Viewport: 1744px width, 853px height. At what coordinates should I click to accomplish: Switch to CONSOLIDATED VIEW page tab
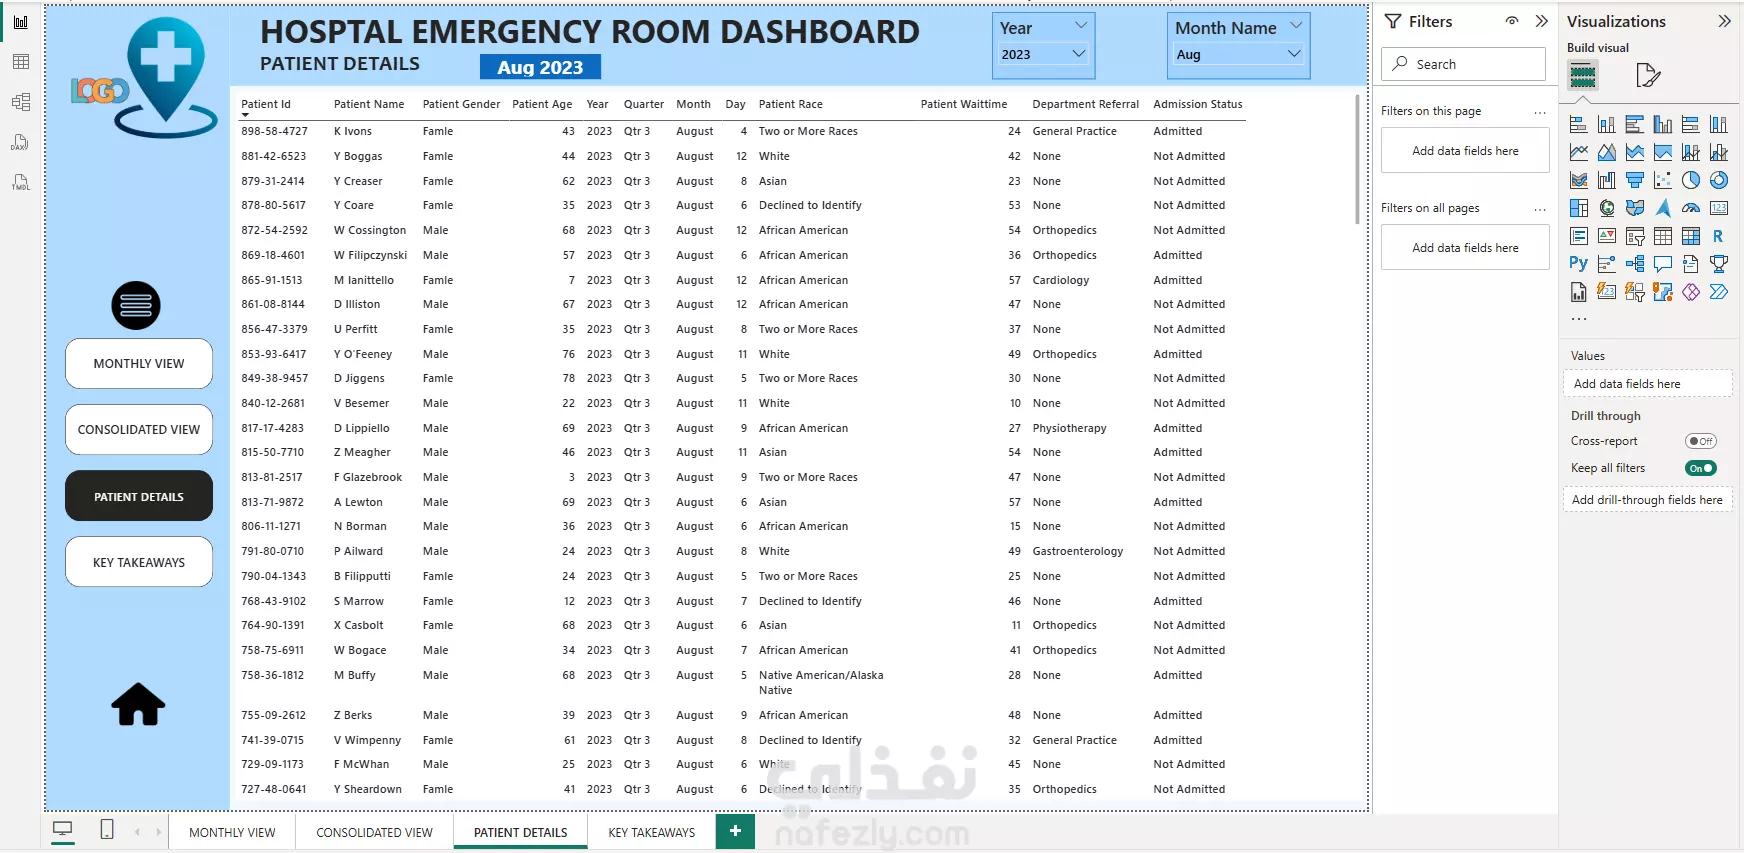point(374,832)
